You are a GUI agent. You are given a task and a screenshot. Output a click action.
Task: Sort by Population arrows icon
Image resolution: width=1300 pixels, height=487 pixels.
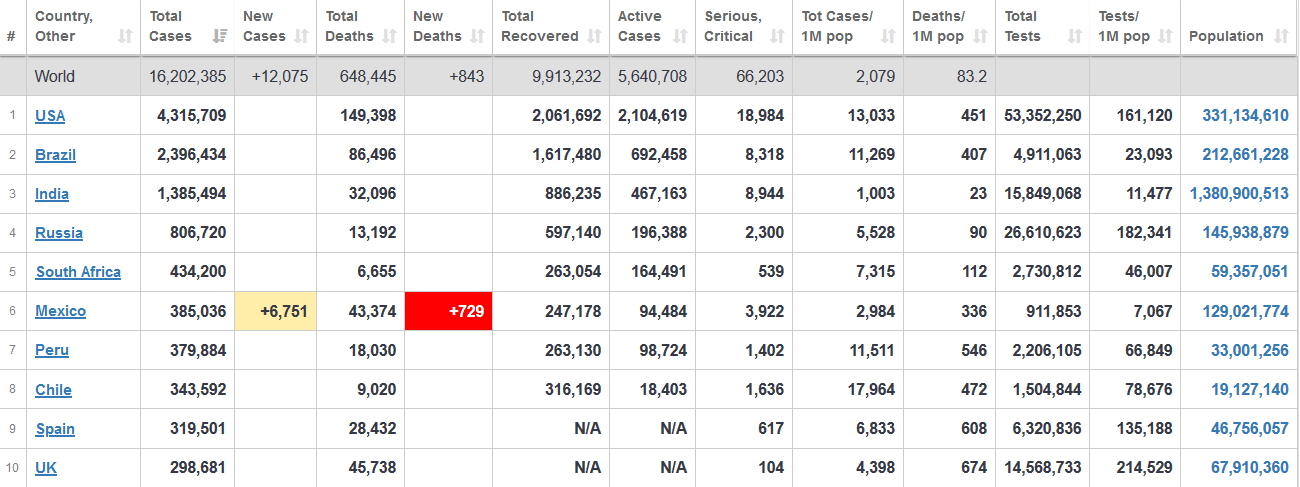[1282, 36]
